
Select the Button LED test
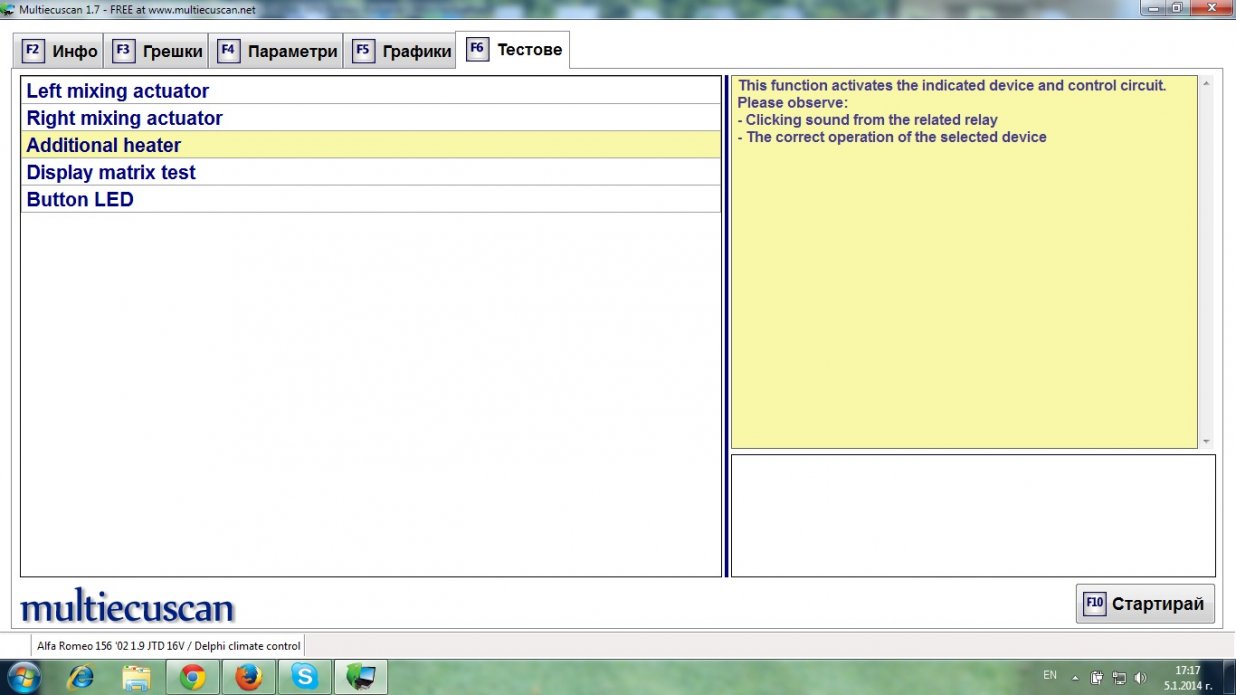click(x=370, y=199)
